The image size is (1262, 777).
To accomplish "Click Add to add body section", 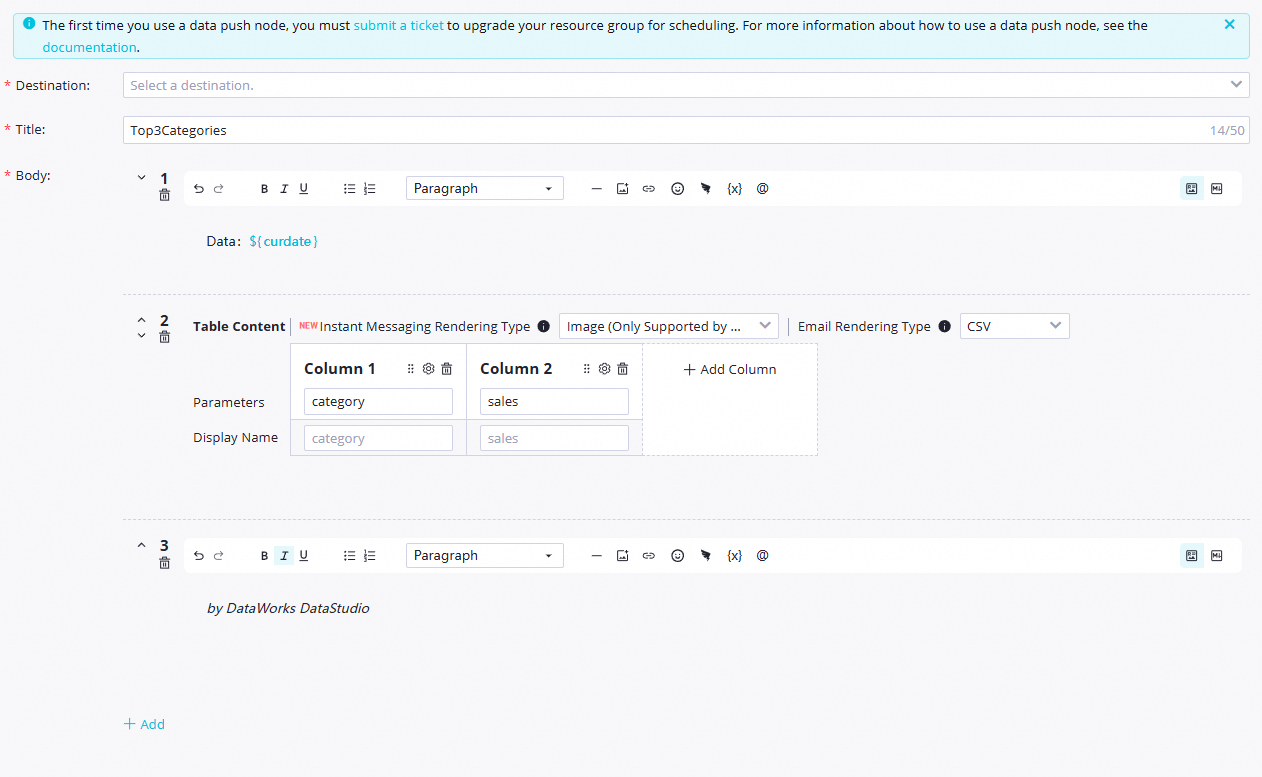I will click(144, 724).
